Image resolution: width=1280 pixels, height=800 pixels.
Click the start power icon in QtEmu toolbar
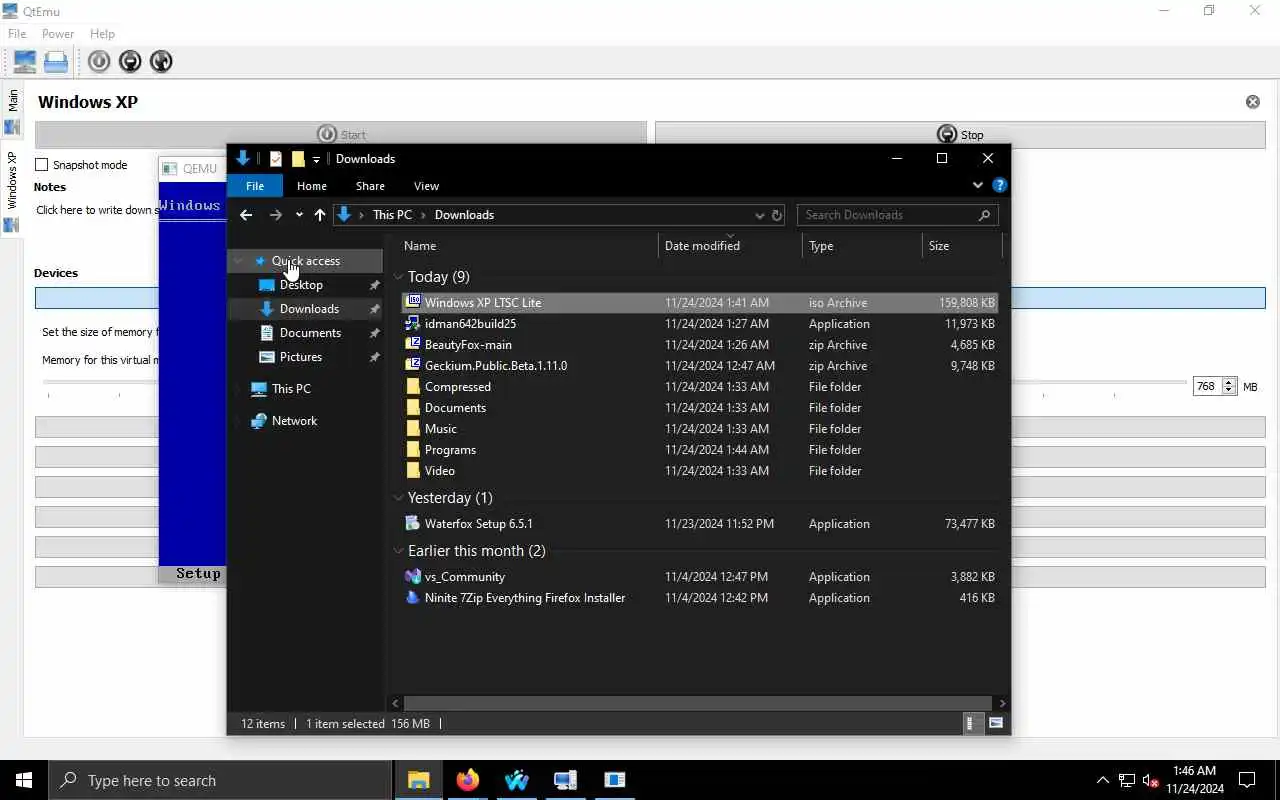pos(99,61)
